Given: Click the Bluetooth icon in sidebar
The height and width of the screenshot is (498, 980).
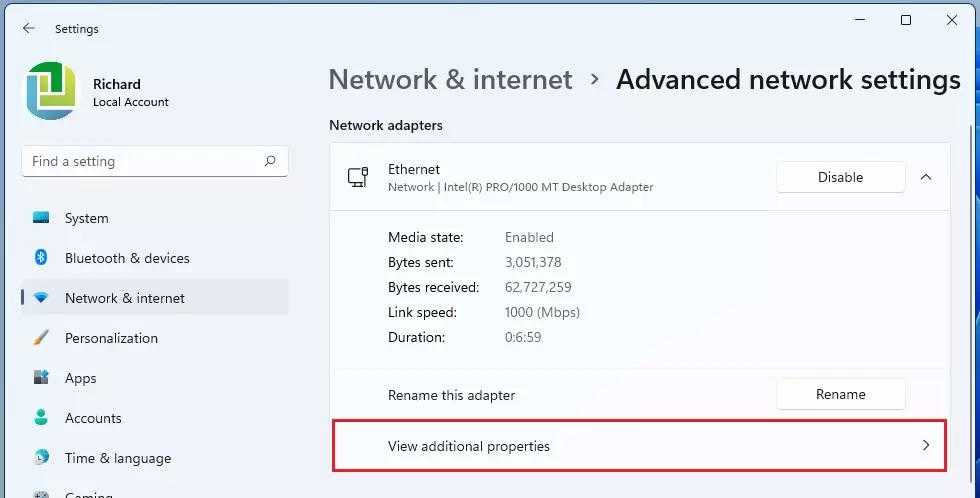Looking at the screenshot, I should tap(41, 258).
